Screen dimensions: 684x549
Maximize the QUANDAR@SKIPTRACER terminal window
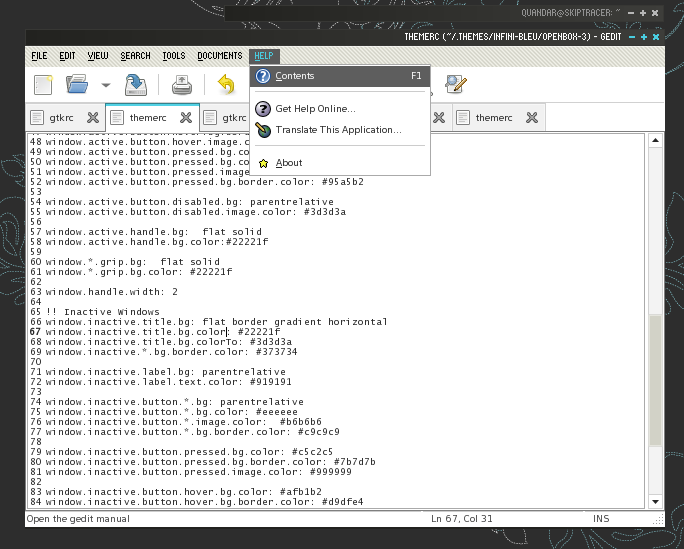pyautogui.click(x=643, y=13)
